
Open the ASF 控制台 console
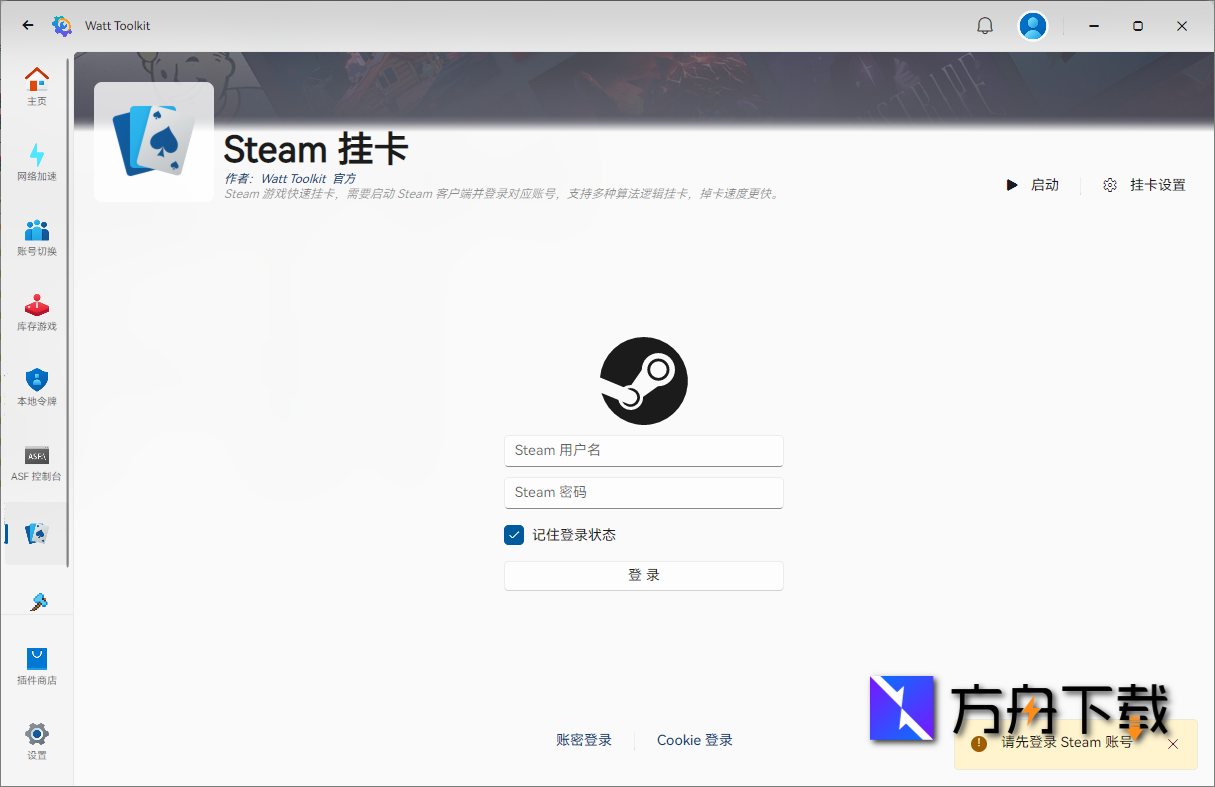[37, 462]
